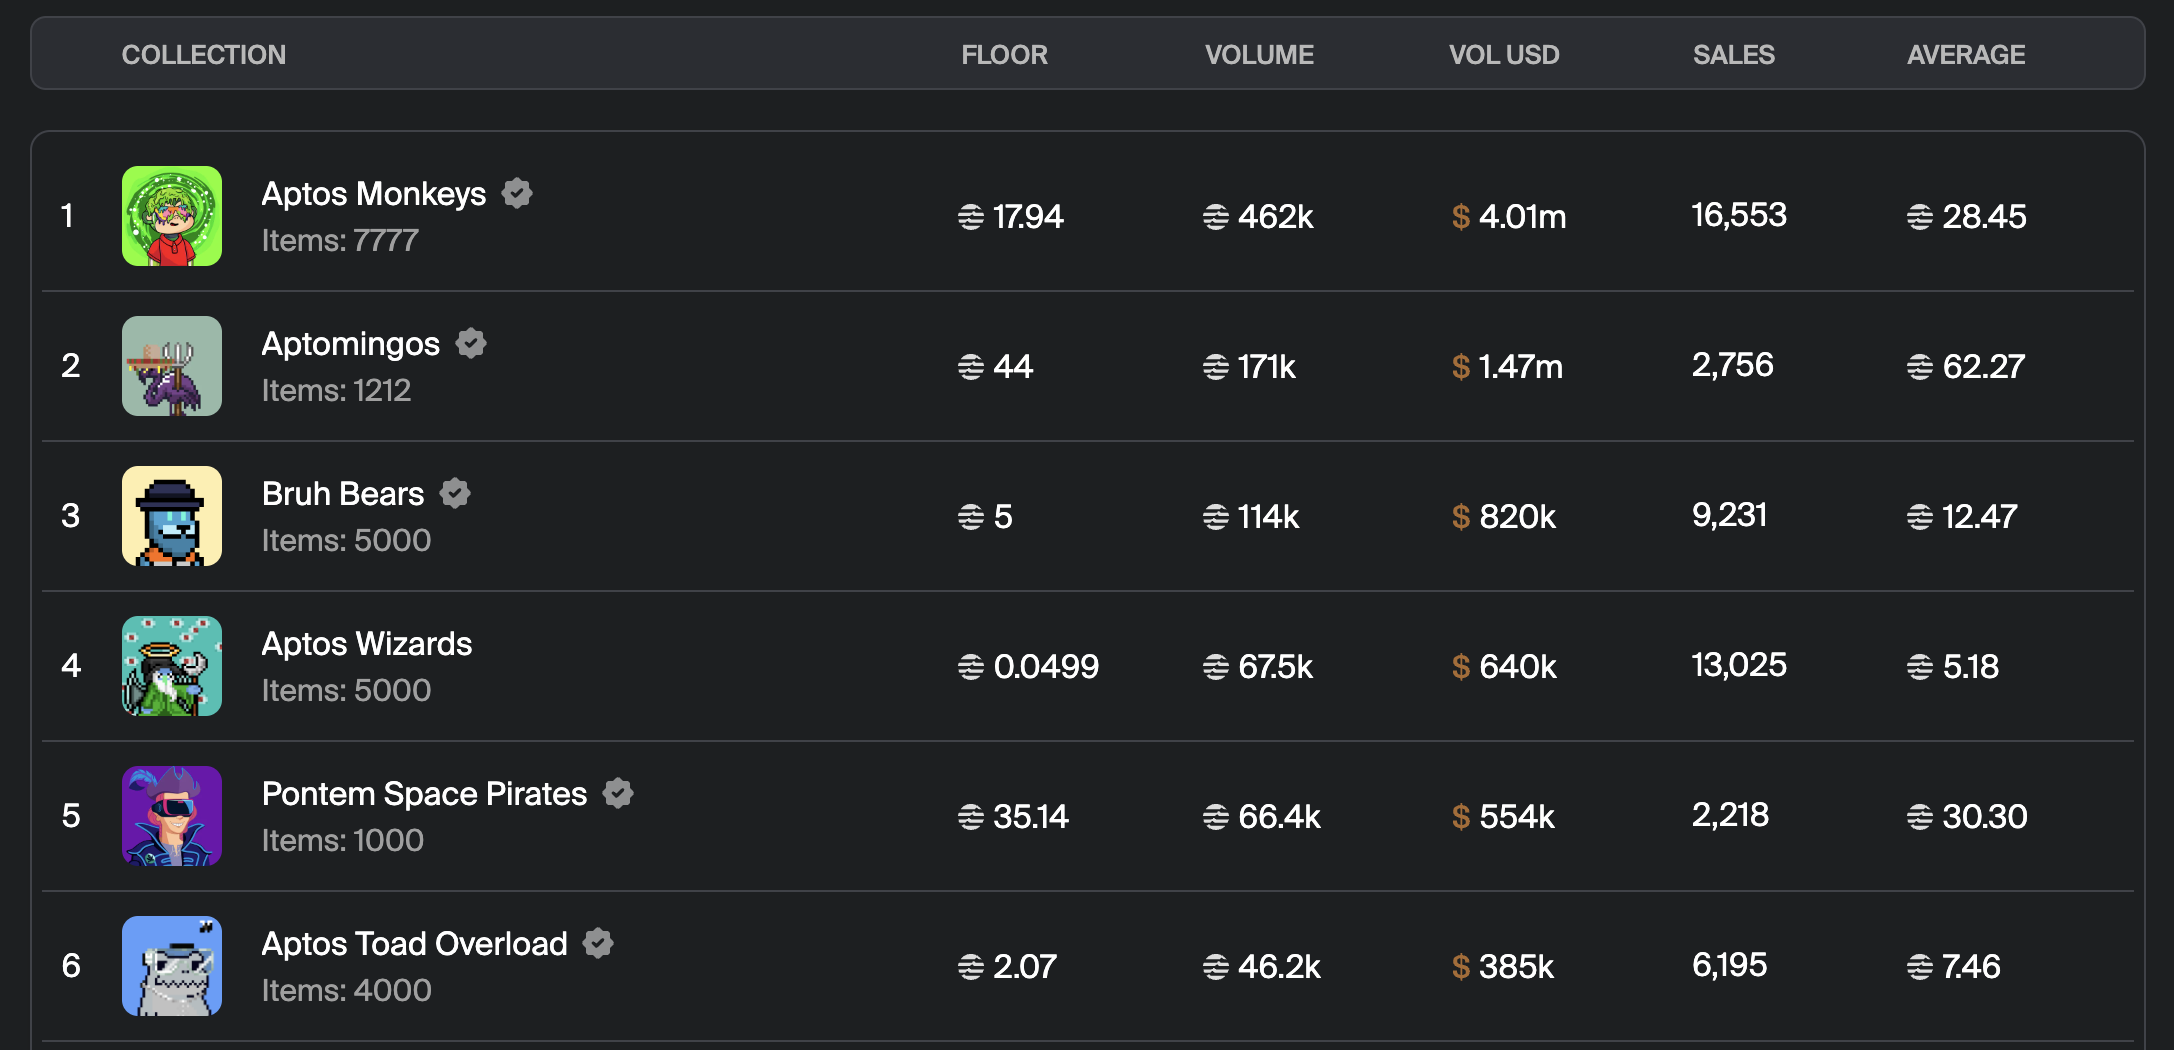The width and height of the screenshot is (2174, 1050).
Task: Click dollar sign beside 4.01m
Action: (x=1461, y=217)
